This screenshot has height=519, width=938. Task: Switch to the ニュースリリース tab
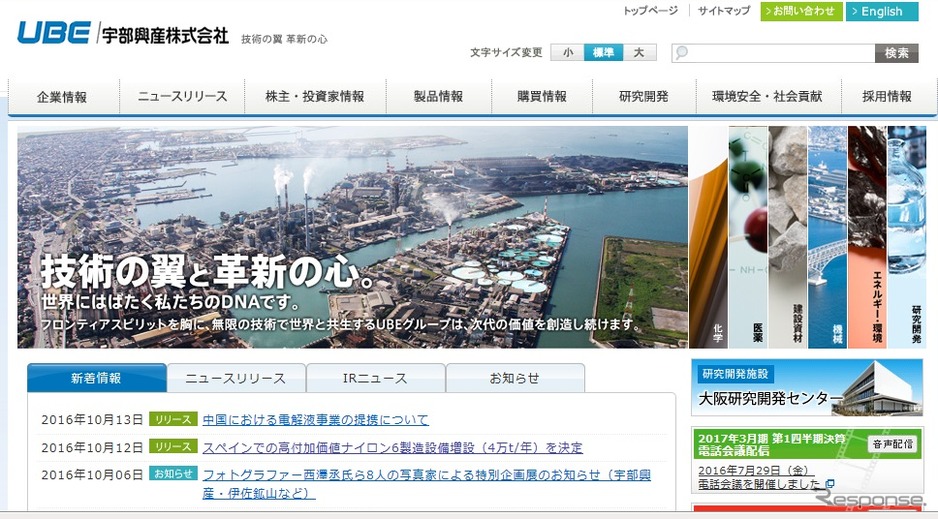click(x=236, y=378)
